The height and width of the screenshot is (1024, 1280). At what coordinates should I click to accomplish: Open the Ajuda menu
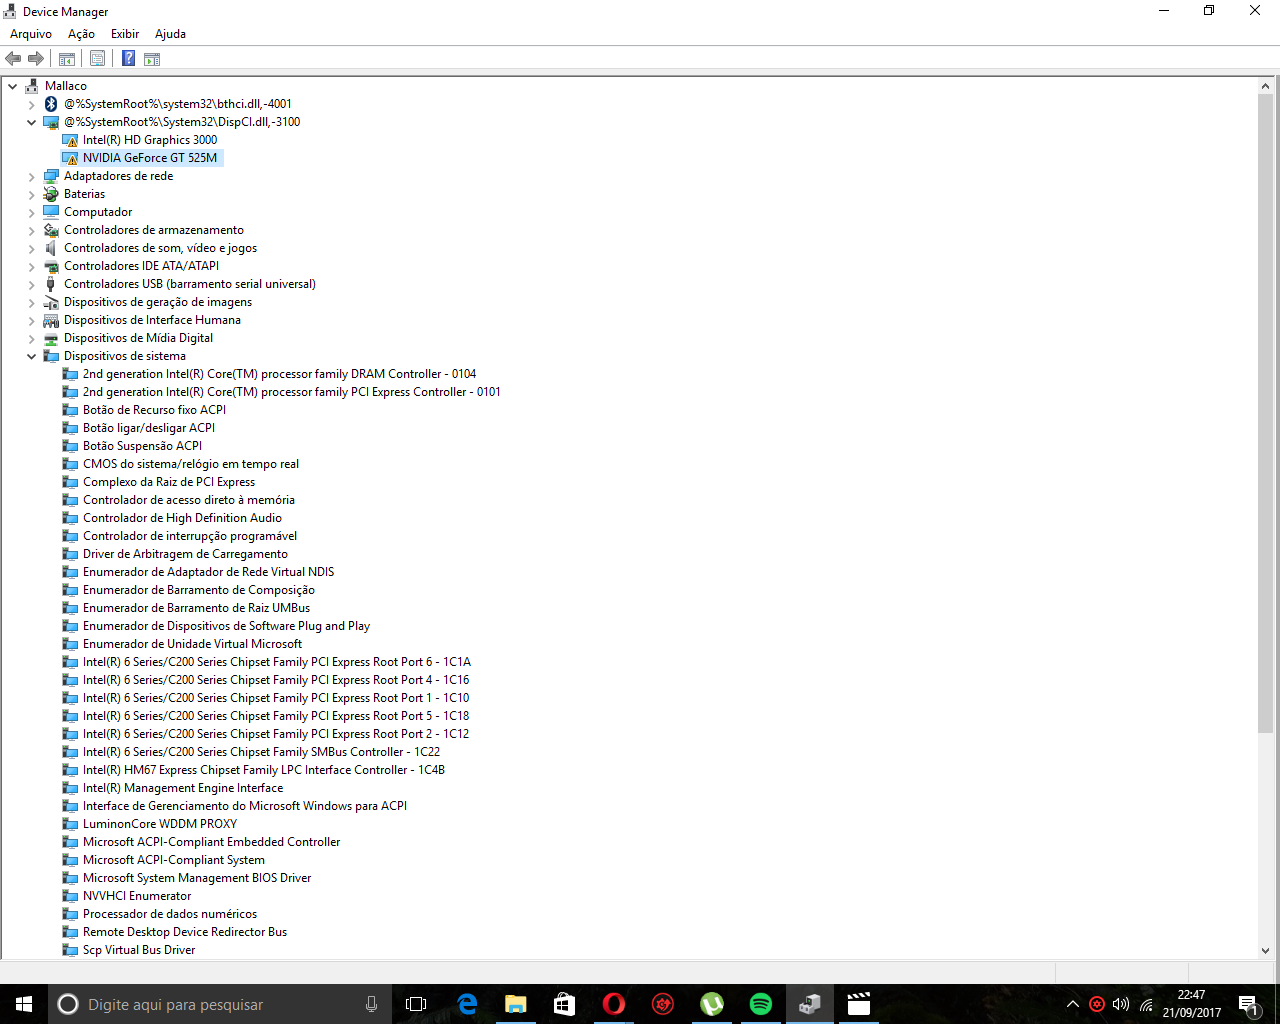click(170, 34)
